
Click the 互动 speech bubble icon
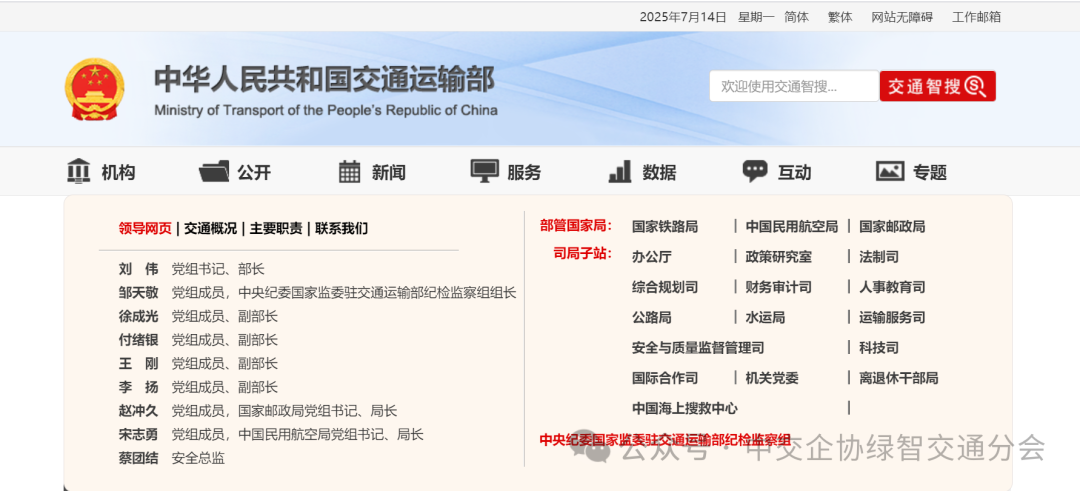point(755,172)
